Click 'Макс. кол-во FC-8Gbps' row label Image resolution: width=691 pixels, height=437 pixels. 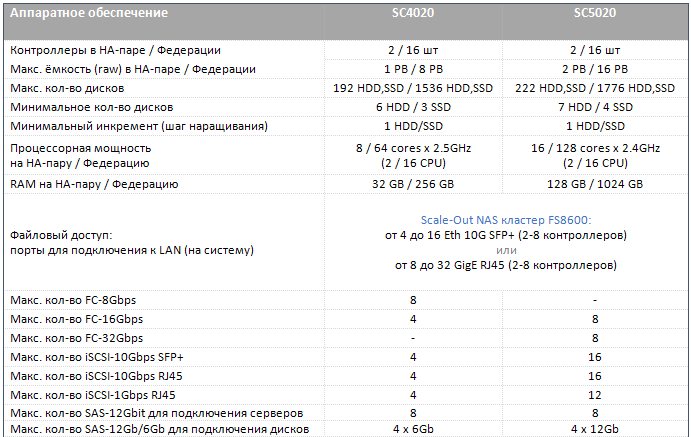point(73,300)
